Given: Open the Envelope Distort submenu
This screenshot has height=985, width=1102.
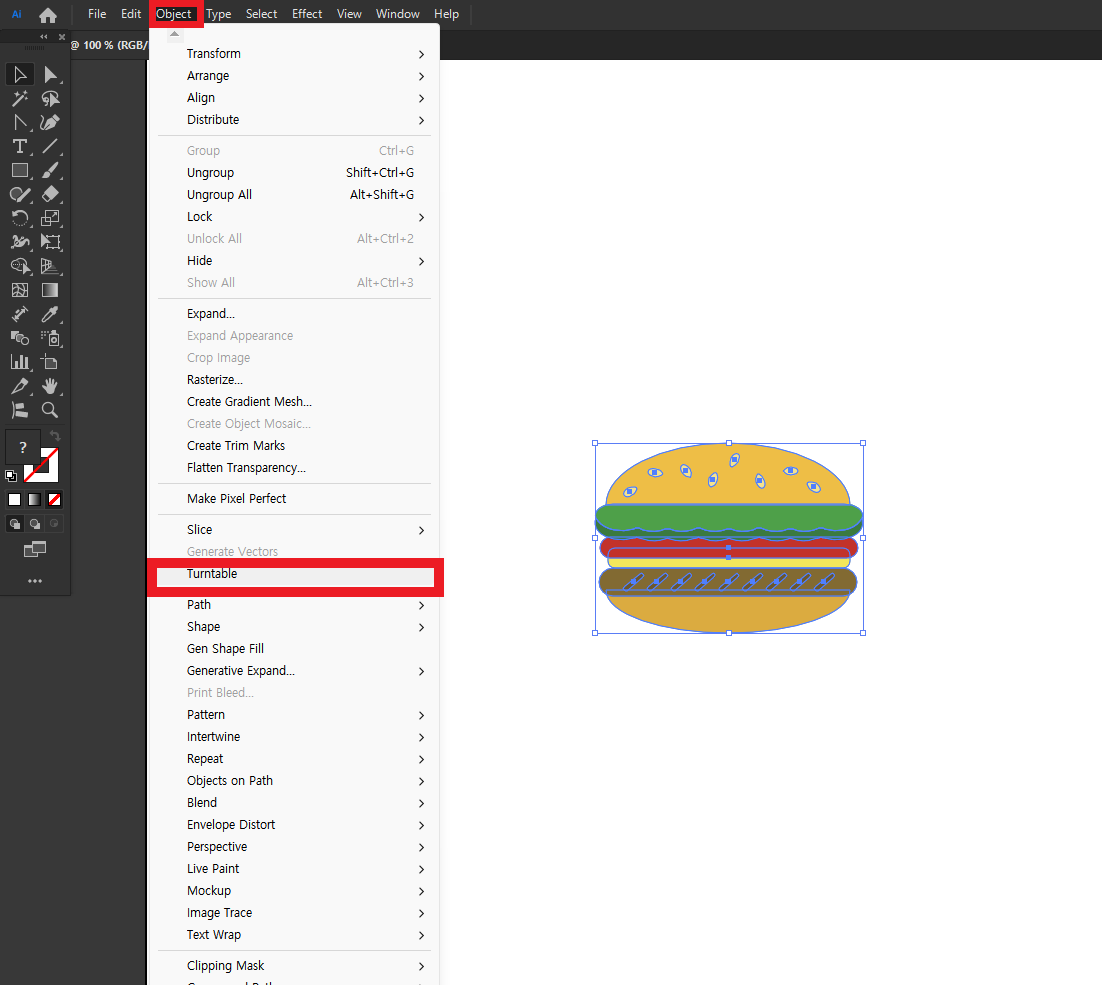Looking at the screenshot, I should pyautogui.click(x=294, y=825).
